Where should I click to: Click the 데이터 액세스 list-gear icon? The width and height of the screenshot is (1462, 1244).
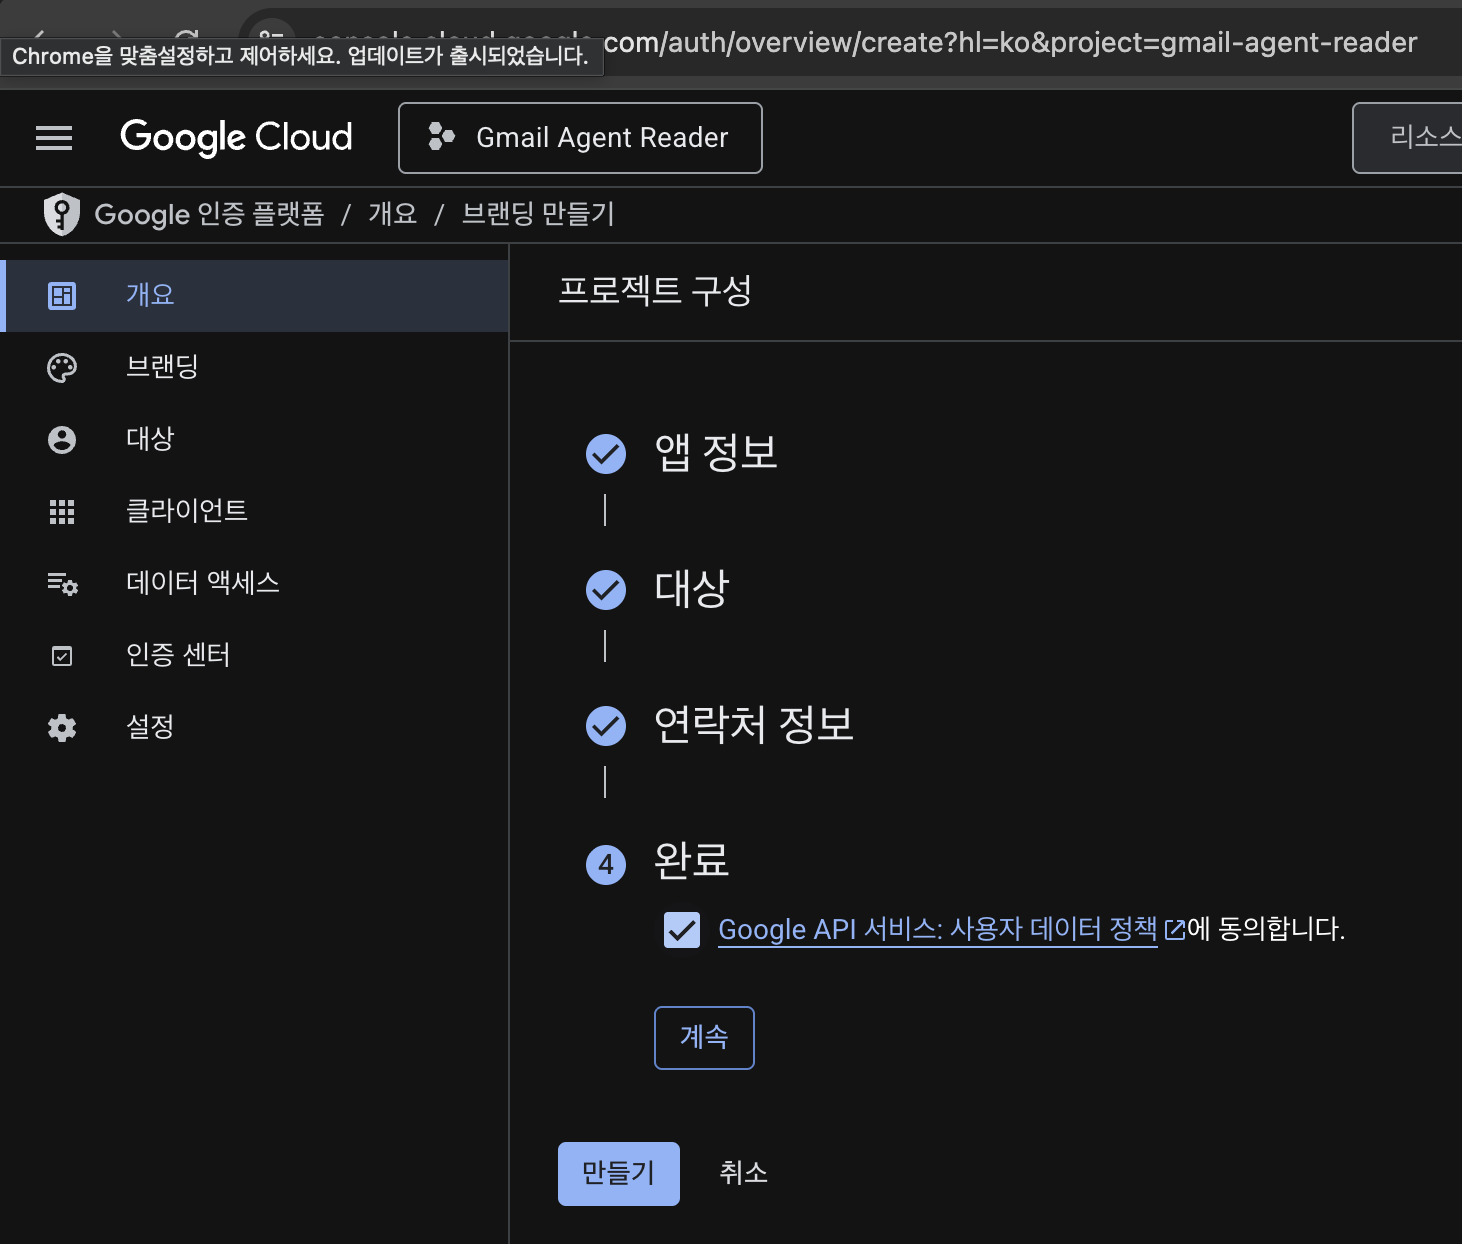[x=62, y=584]
